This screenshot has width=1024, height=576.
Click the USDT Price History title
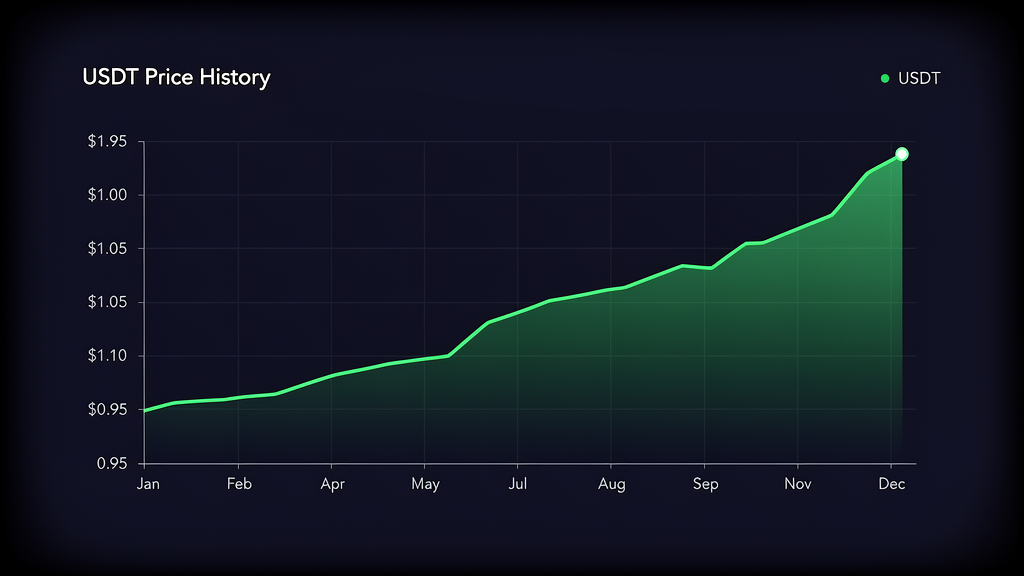[176, 77]
